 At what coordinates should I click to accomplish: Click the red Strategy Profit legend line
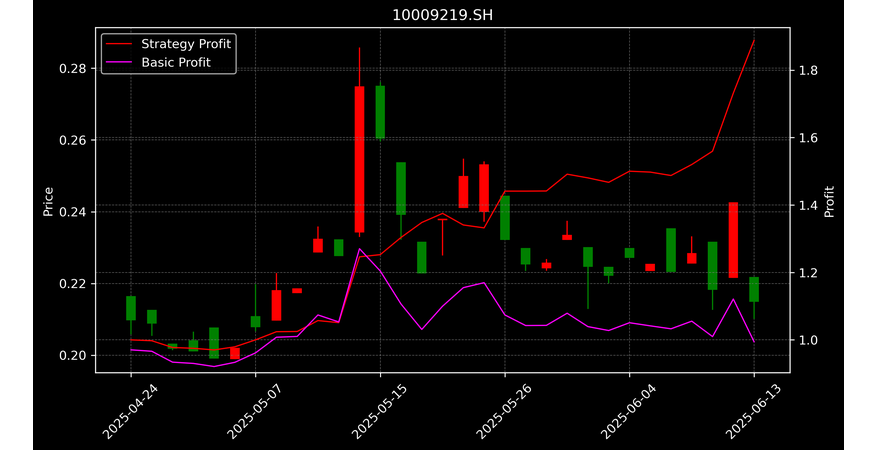119,44
